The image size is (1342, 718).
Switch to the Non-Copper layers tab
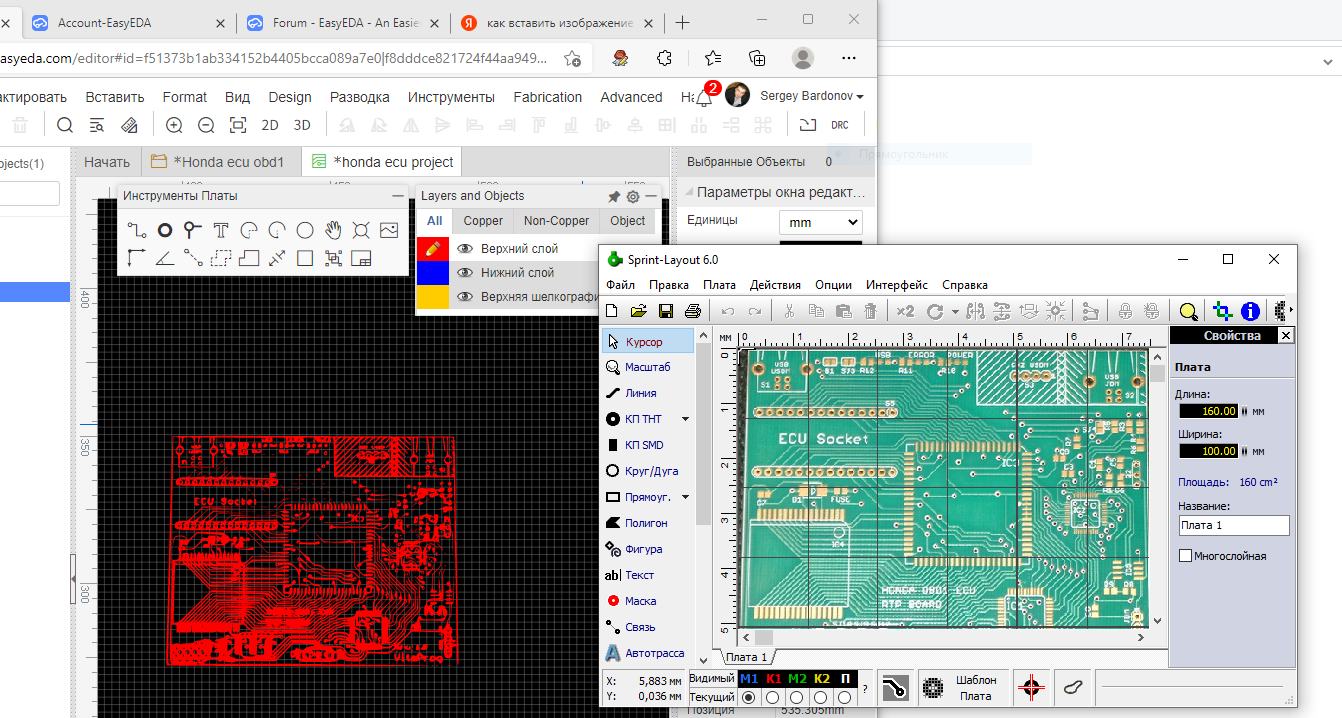point(556,221)
